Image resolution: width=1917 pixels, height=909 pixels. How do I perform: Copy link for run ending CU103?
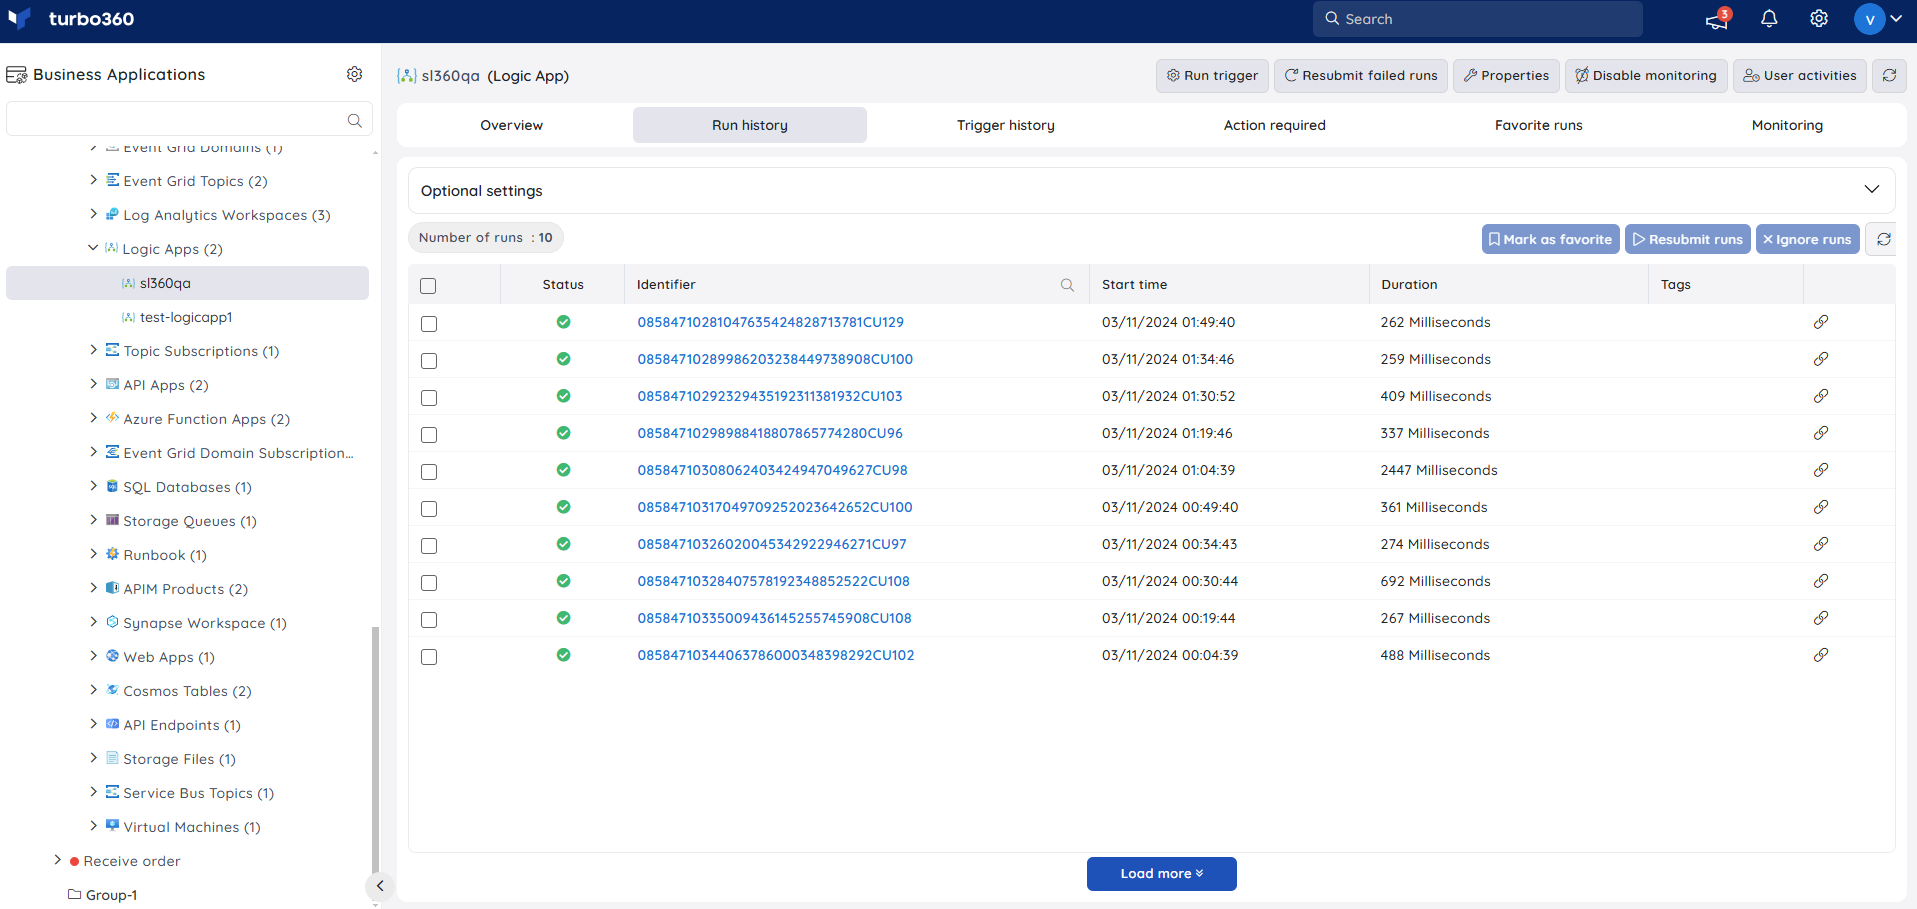point(1821,396)
